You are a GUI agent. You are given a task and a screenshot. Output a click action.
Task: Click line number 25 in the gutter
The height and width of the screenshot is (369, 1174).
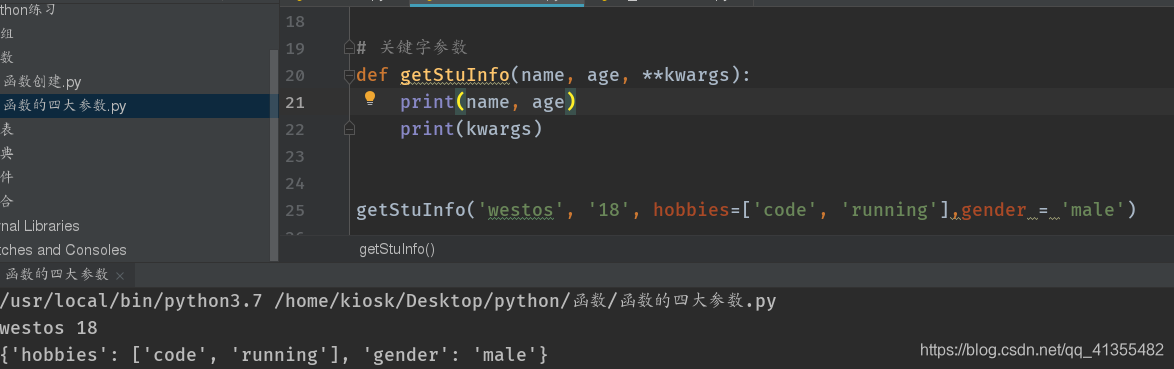pos(295,210)
